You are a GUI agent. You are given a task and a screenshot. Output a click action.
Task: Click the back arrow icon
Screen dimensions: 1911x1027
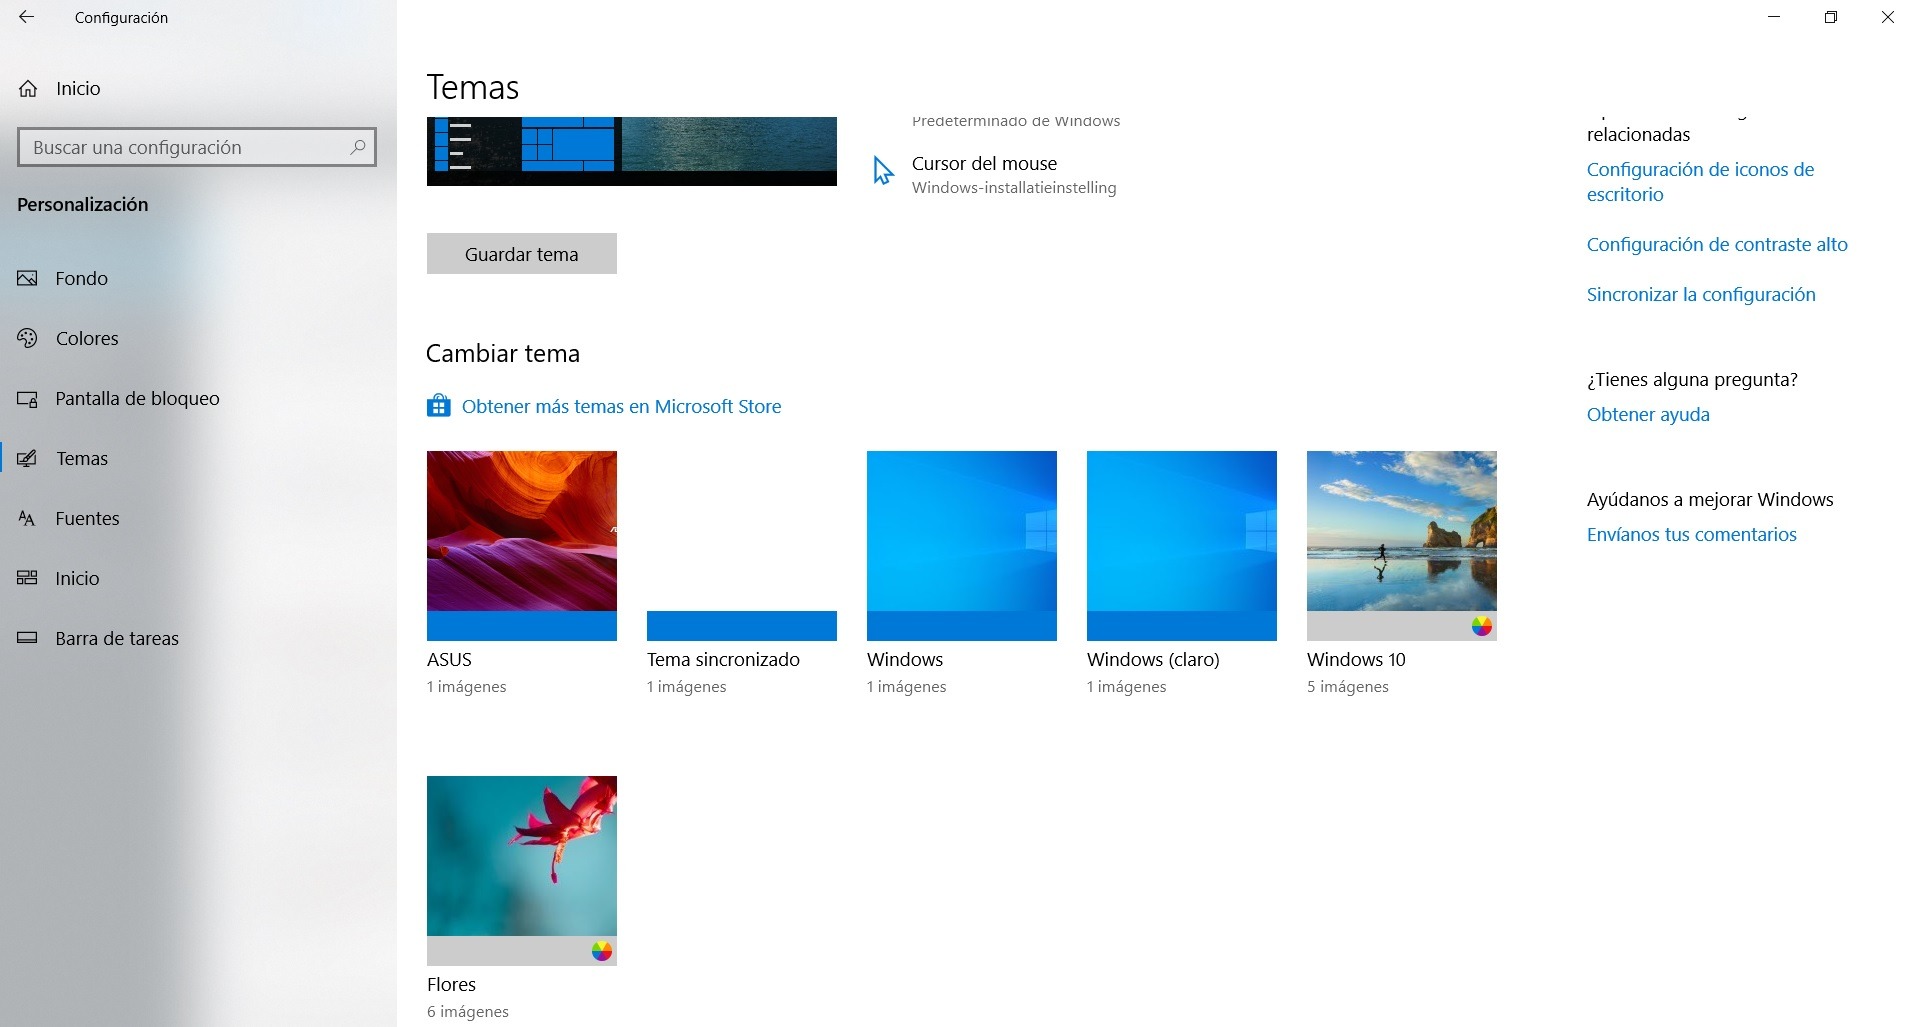(x=27, y=17)
